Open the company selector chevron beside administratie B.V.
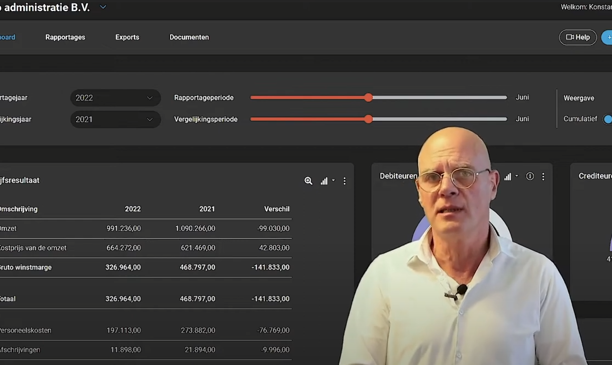The height and width of the screenshot is (365, 612). (103, 7)
